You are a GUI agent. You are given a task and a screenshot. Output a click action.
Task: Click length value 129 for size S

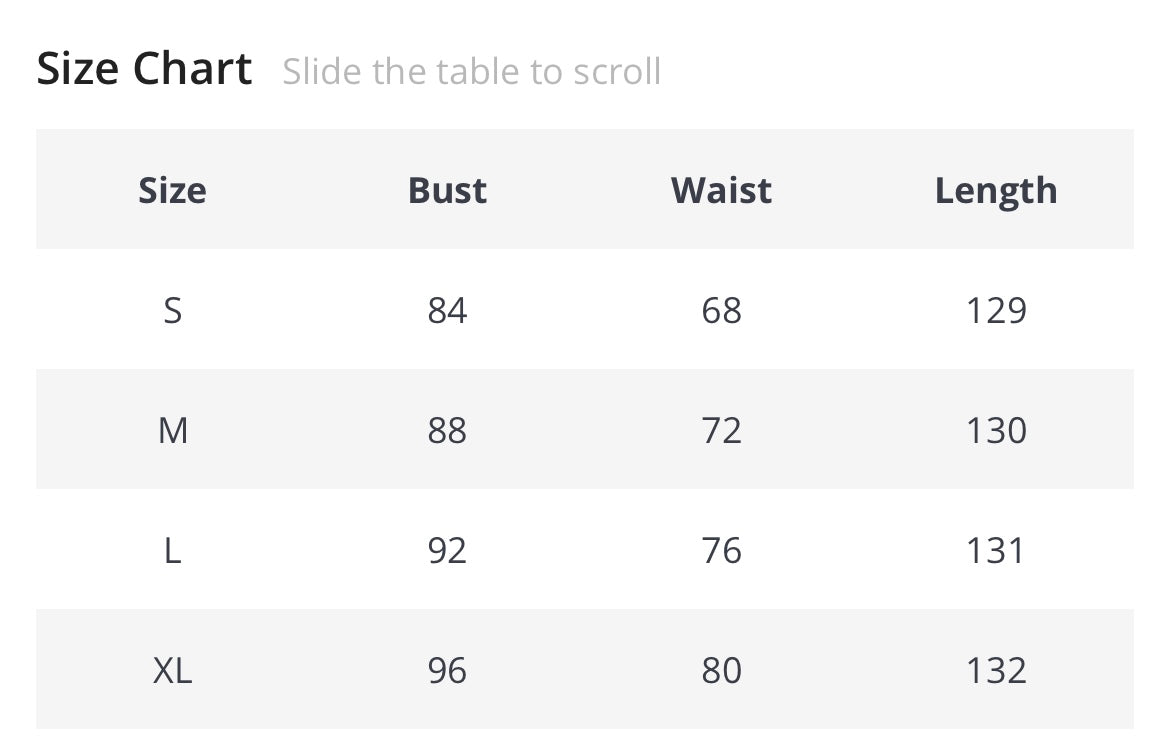(996, 311)
